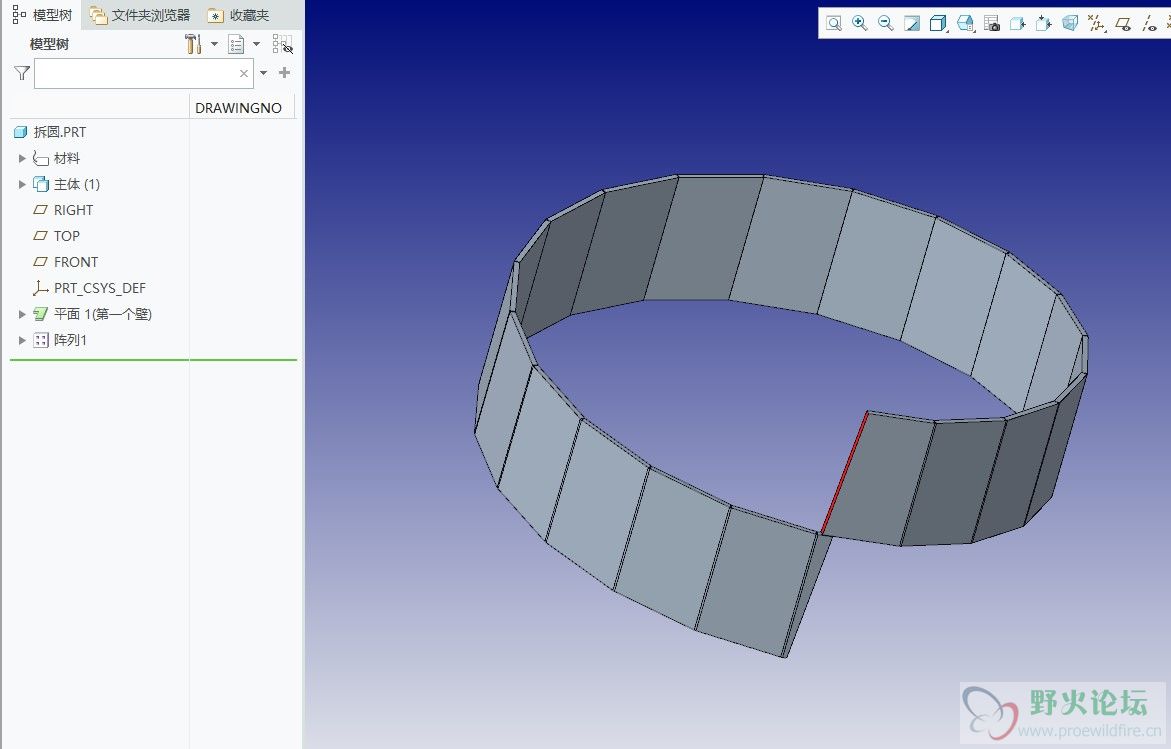The width and height of the screenshot is (1171, 749).
Task: Expand the 主体 (1) node
Action: [22, 184]
